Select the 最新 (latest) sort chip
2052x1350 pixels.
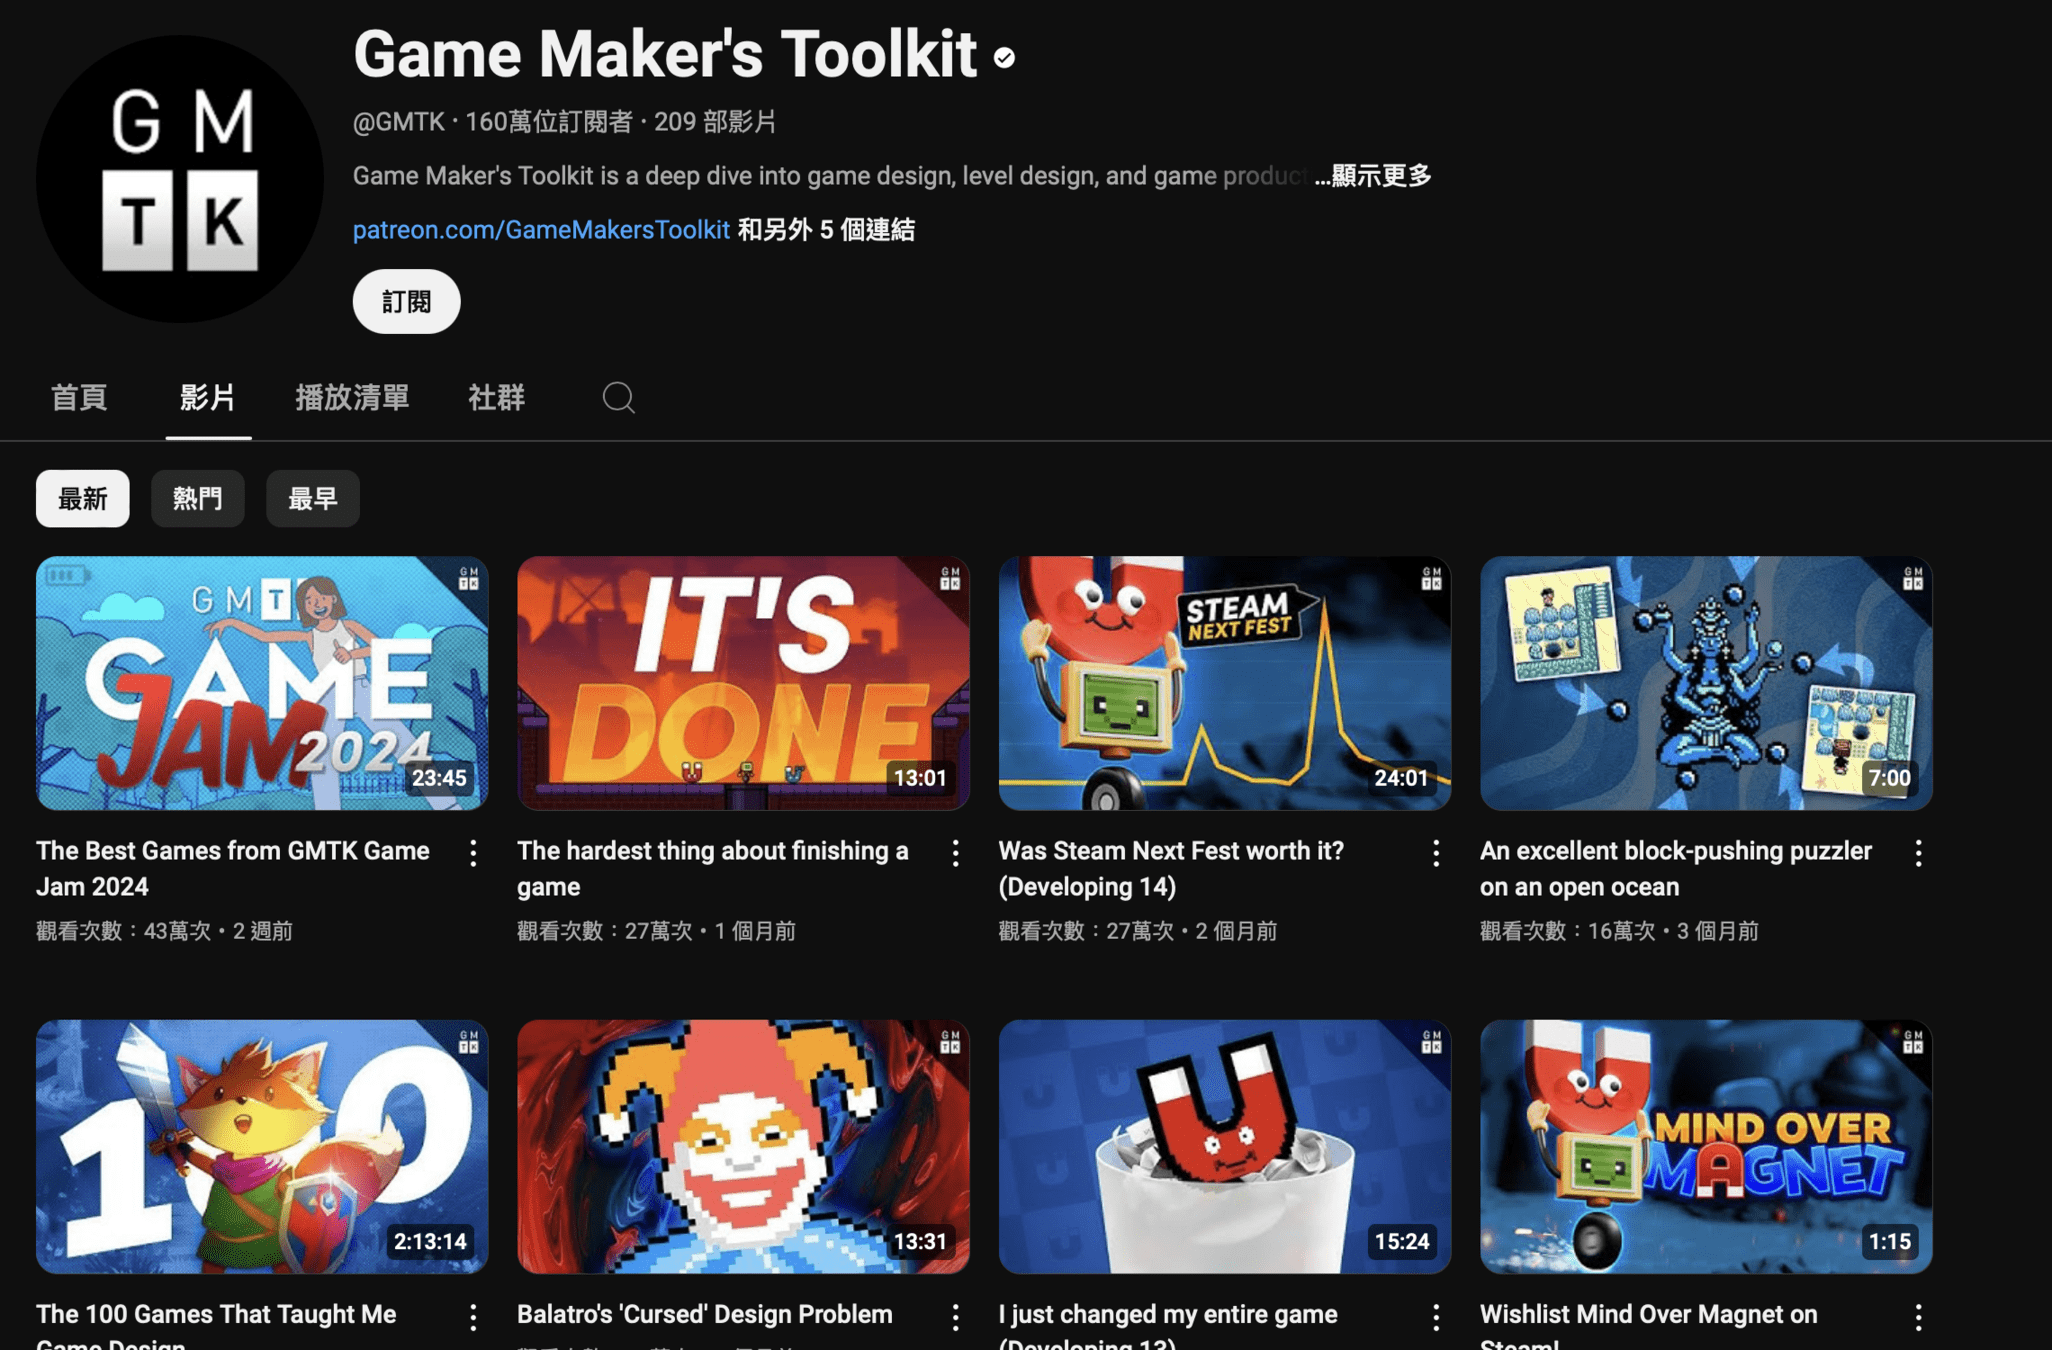pos(82,499)
